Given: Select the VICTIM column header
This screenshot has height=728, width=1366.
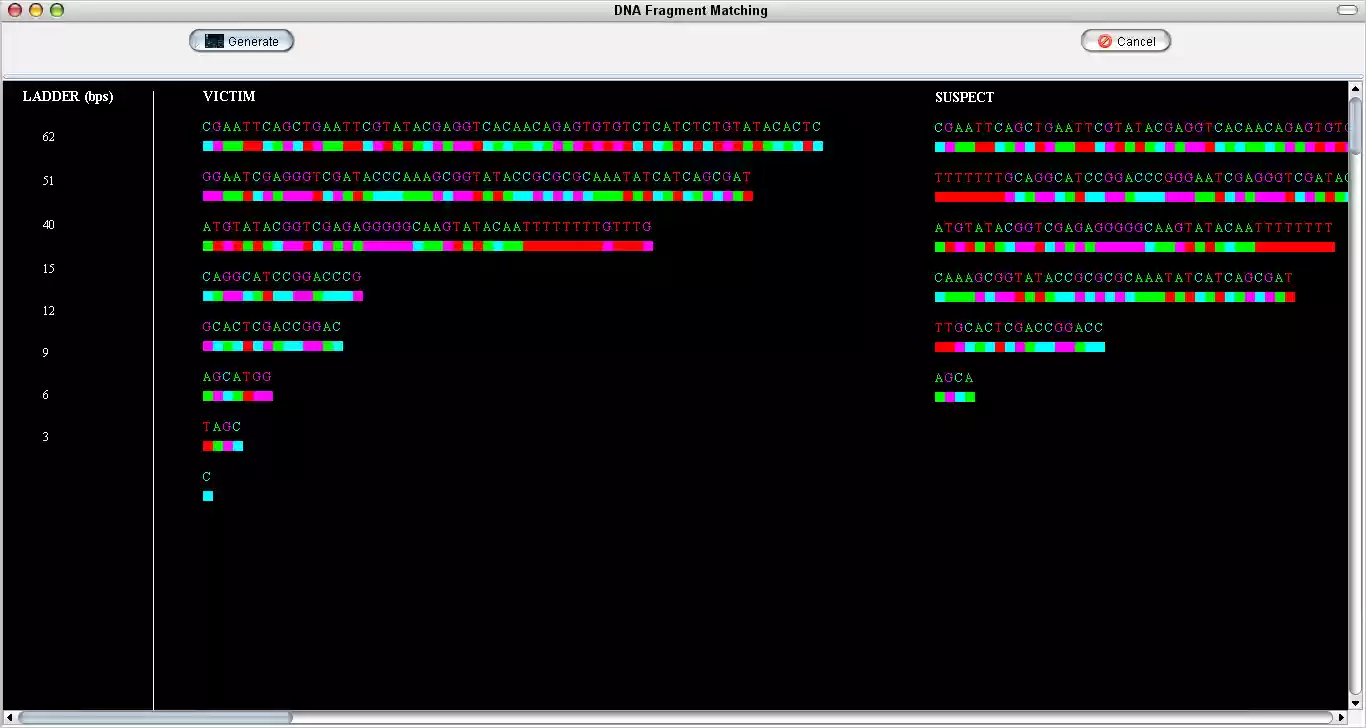Looking at the screenshot, I should click(229, 97).
